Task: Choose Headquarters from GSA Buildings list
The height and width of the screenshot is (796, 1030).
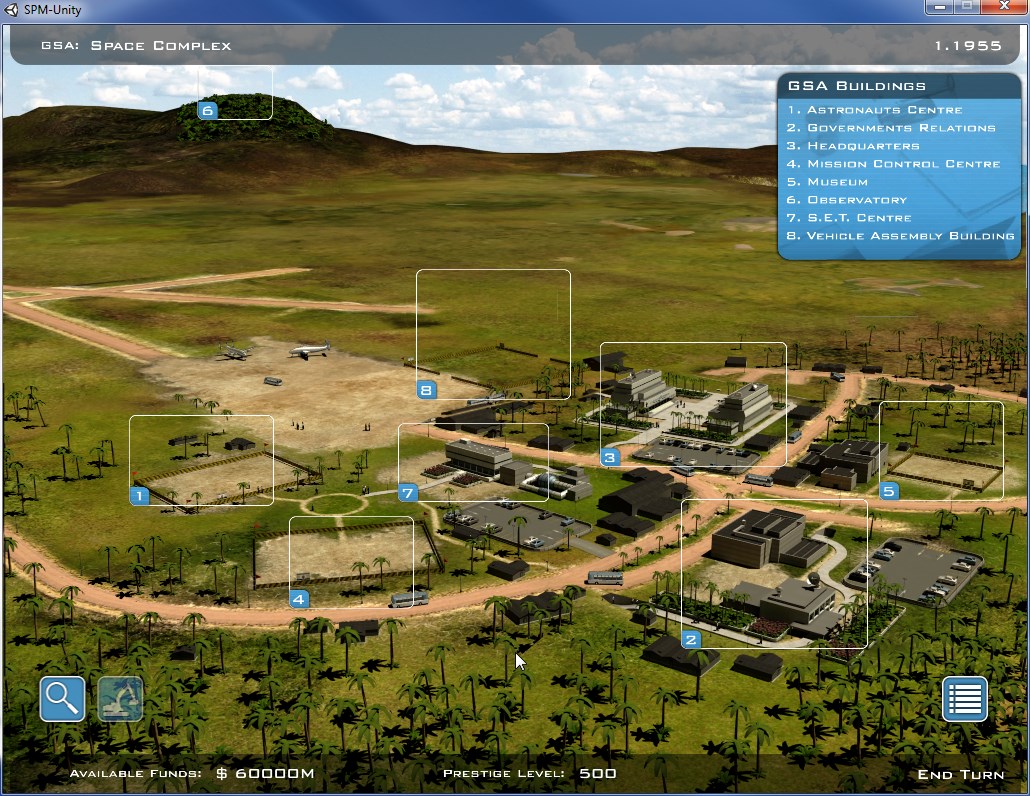Action: click(x=862, y=146)
